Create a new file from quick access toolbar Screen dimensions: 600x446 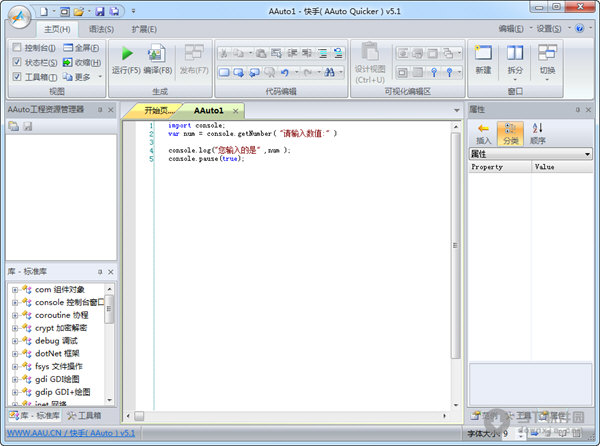click(x=44, y=12)
